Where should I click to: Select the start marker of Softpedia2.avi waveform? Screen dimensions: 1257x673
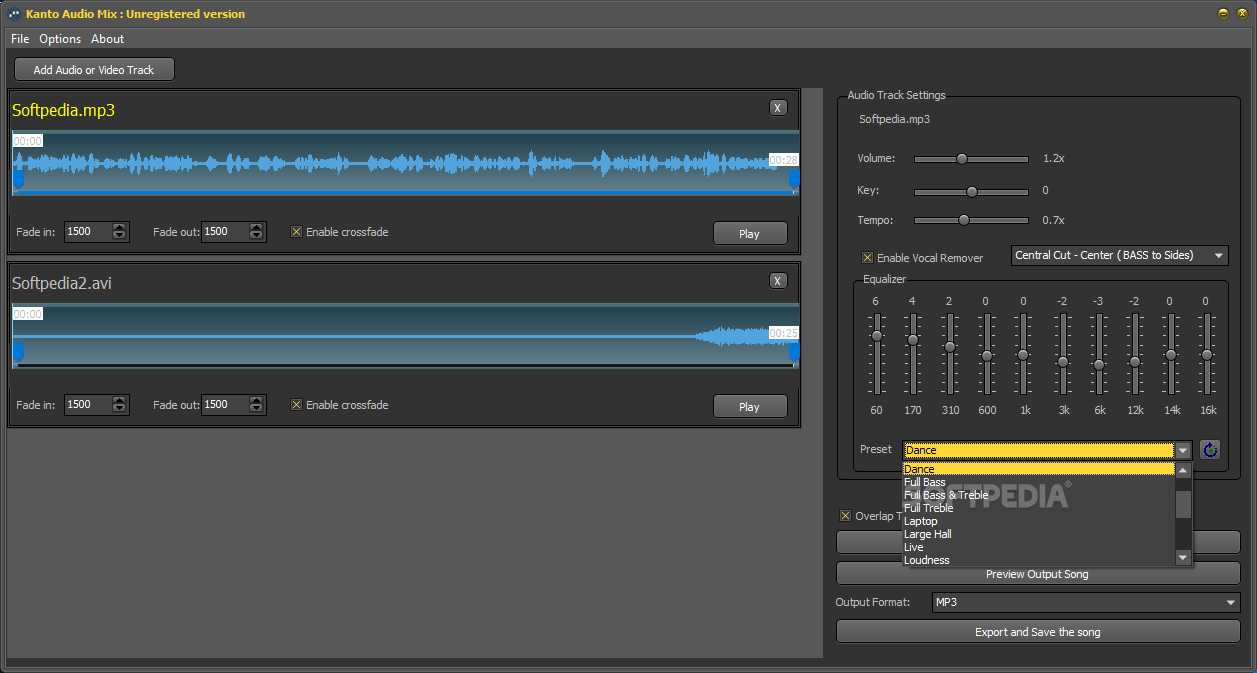coord(17,352)
